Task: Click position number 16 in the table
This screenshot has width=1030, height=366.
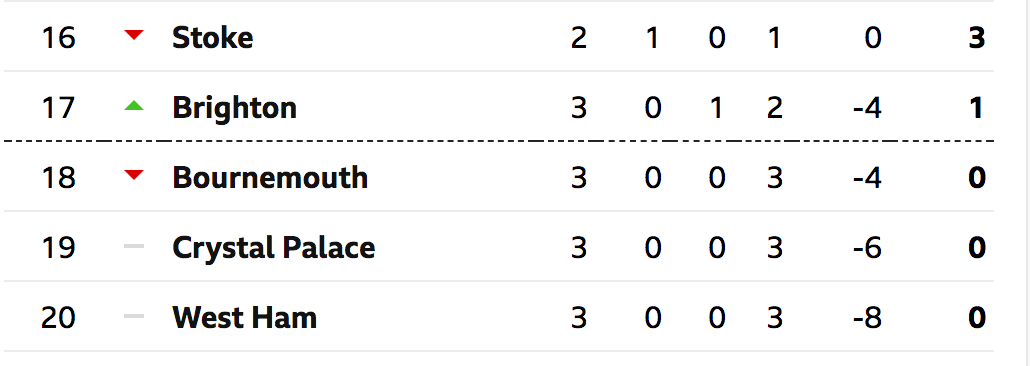Action: click(58, 38)
